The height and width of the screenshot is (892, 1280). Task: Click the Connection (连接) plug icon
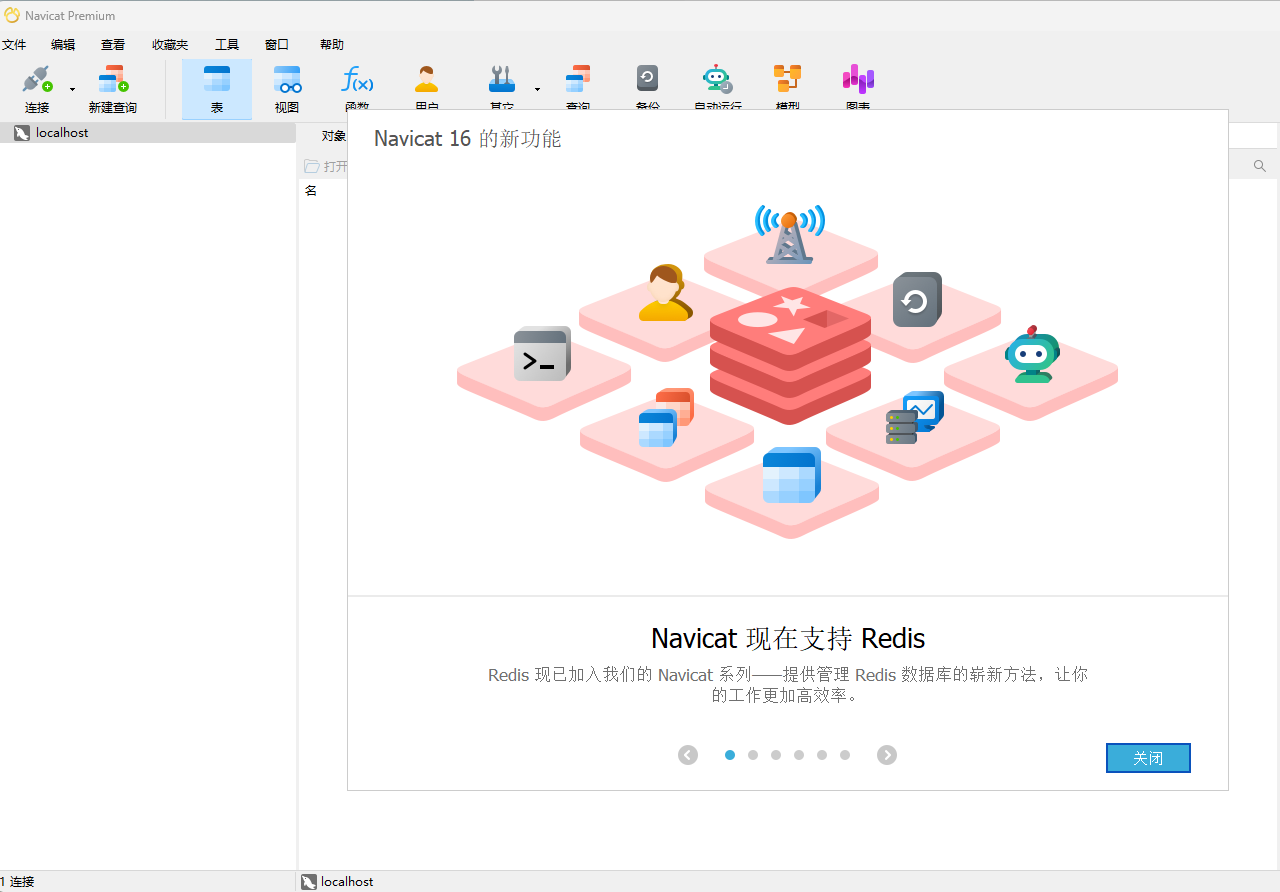[37, 80]
